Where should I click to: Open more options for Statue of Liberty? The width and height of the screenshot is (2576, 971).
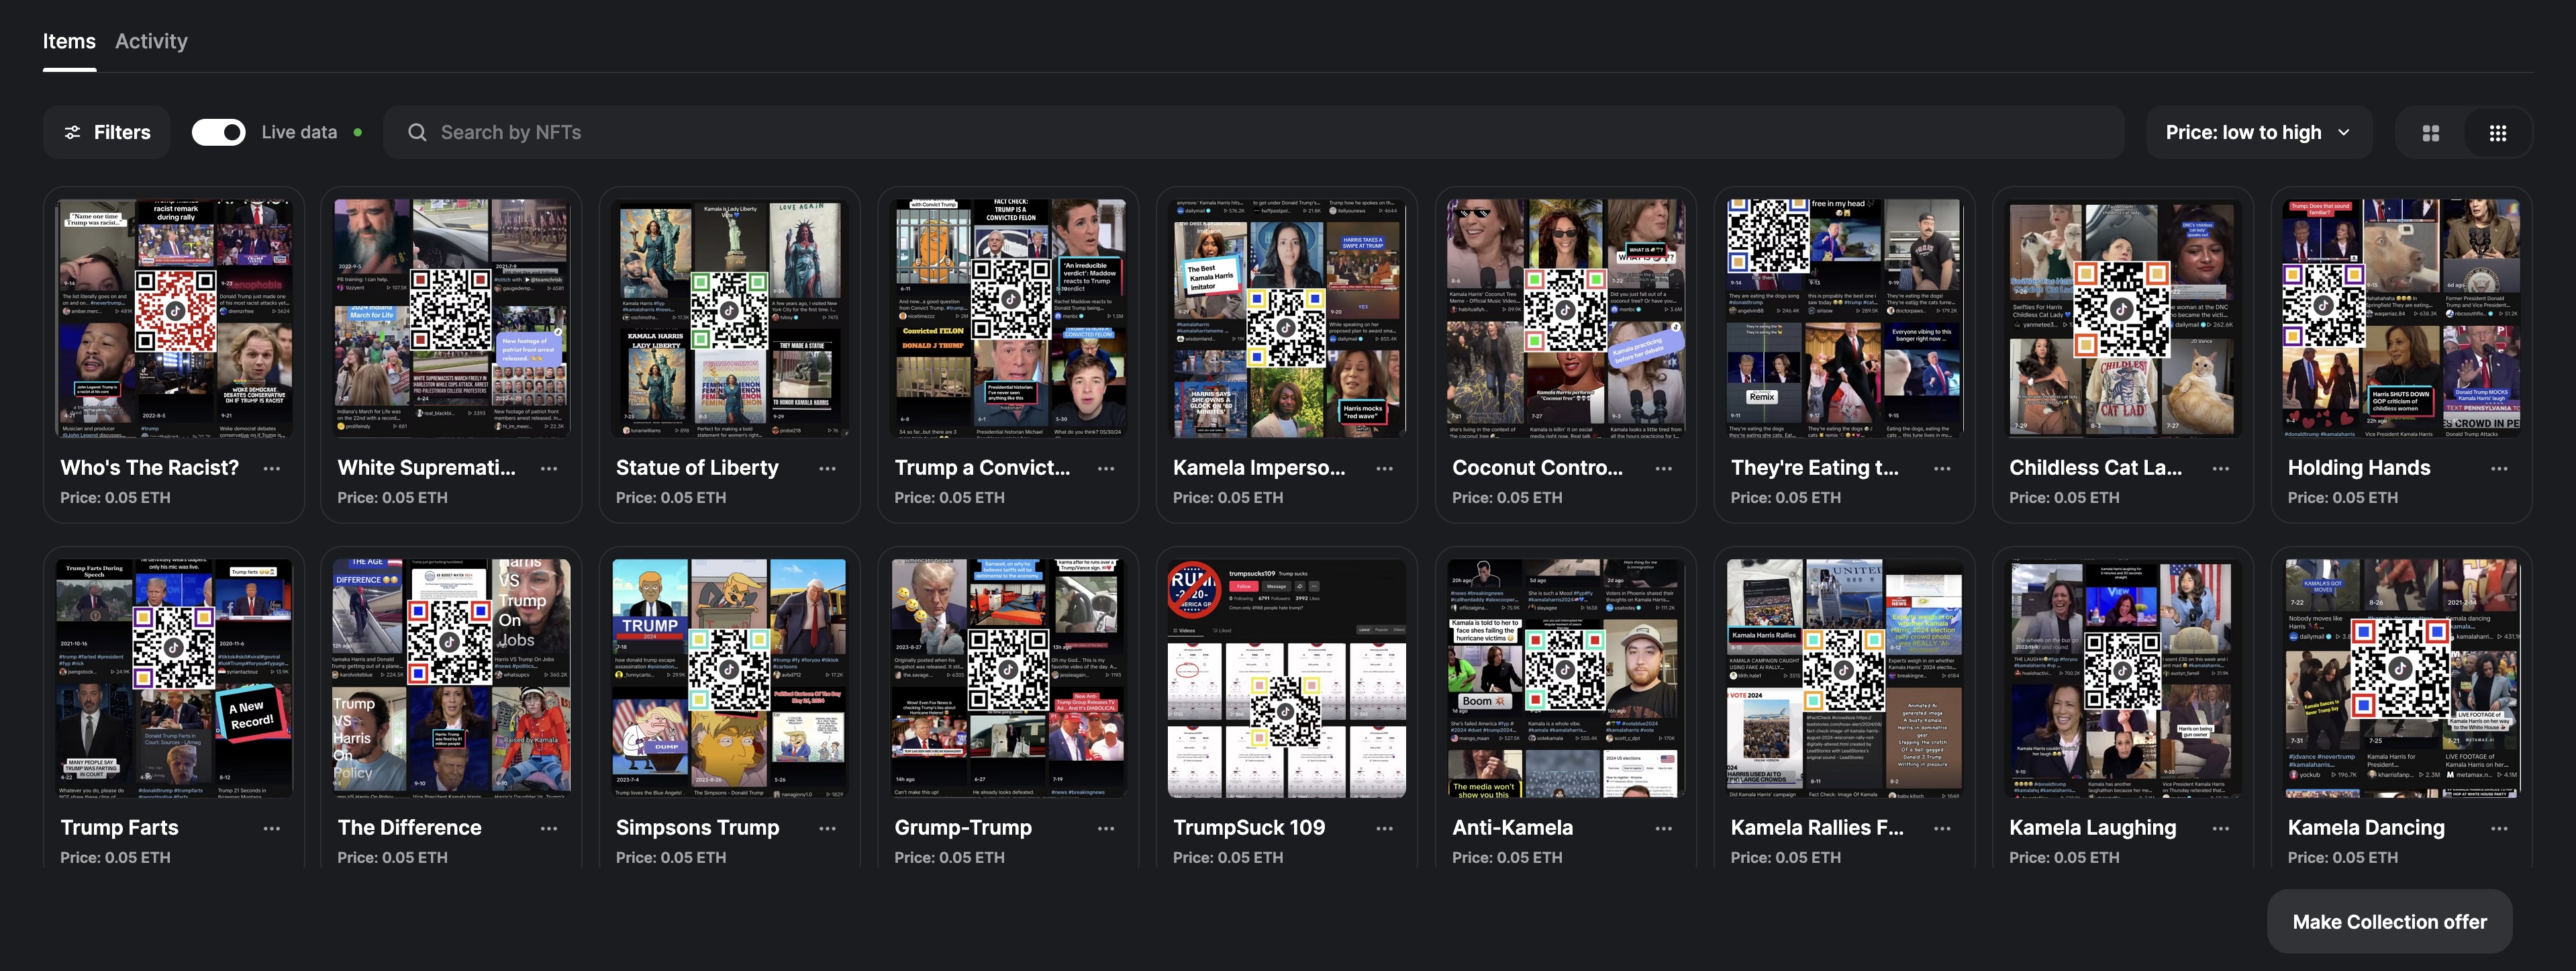[x=827, y=468]
